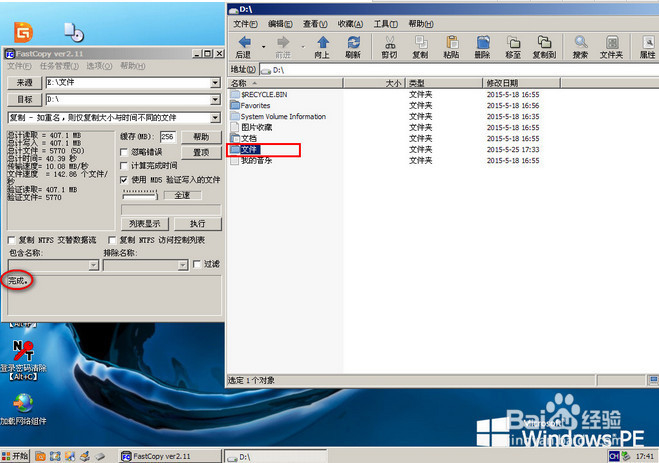The image size is (659, 463).
Task: Click the FastCopy Help button
Action: [201, 137]
